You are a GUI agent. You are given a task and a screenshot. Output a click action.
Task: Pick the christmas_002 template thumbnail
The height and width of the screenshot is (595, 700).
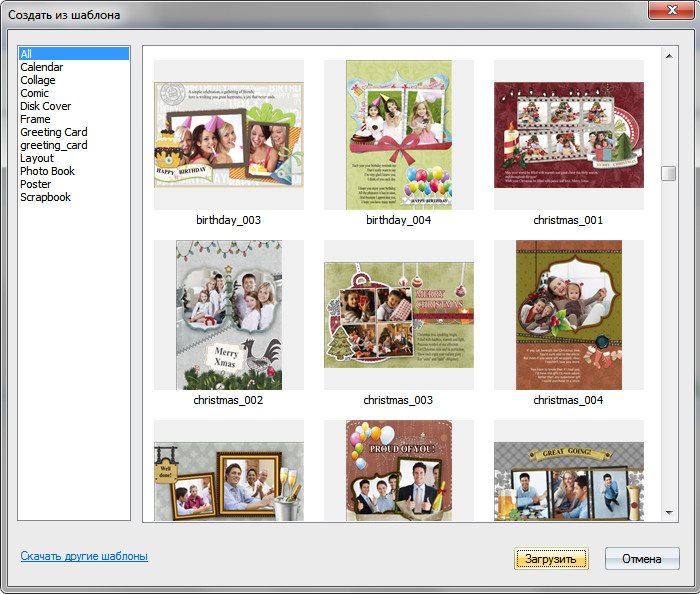229,315
